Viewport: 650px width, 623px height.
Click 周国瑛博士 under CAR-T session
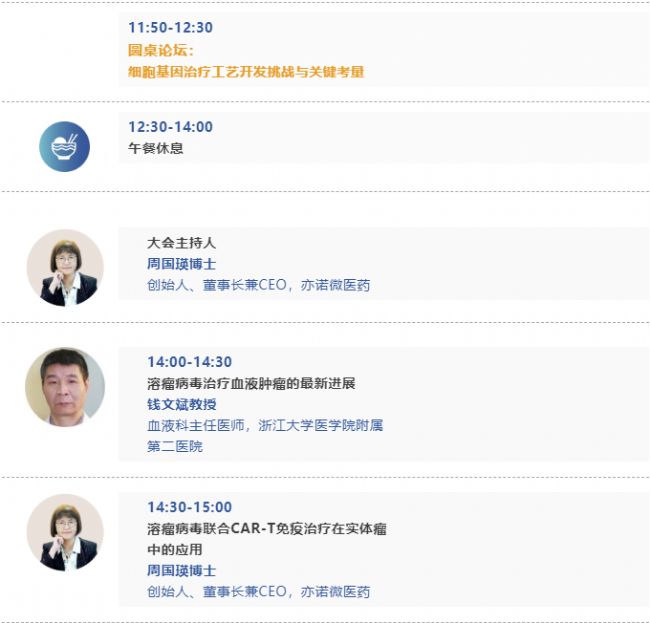point(182,571)
